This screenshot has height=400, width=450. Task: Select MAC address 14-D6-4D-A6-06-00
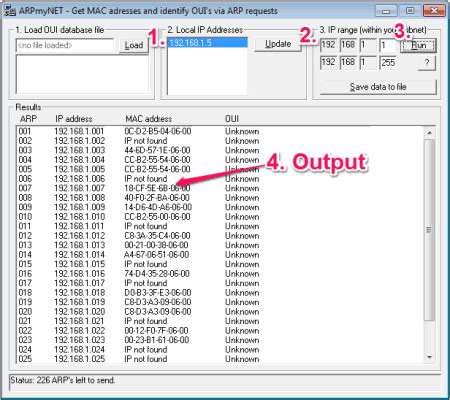click(x=158, y=207)
